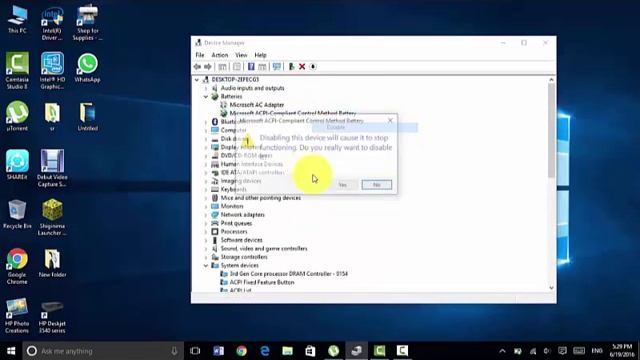Click the scrollbar up arrow in Device Manager
The height and width of the screenshot is (360, 640).
[x=551, y=80]
